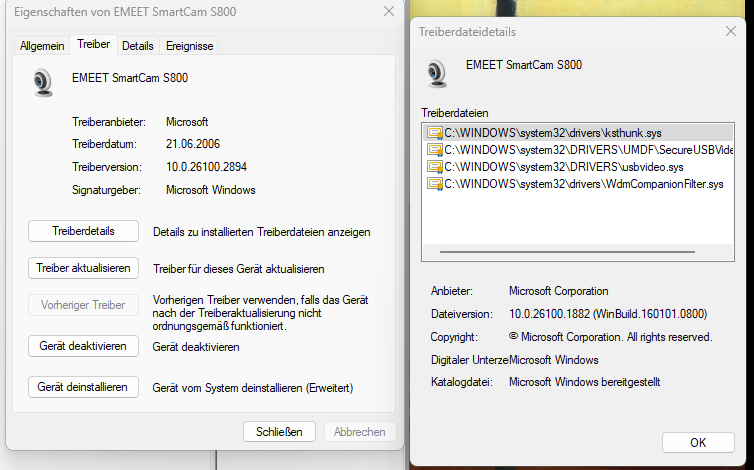
Task: Click webcam icon in Eigenschaften window
Action: 43,83
